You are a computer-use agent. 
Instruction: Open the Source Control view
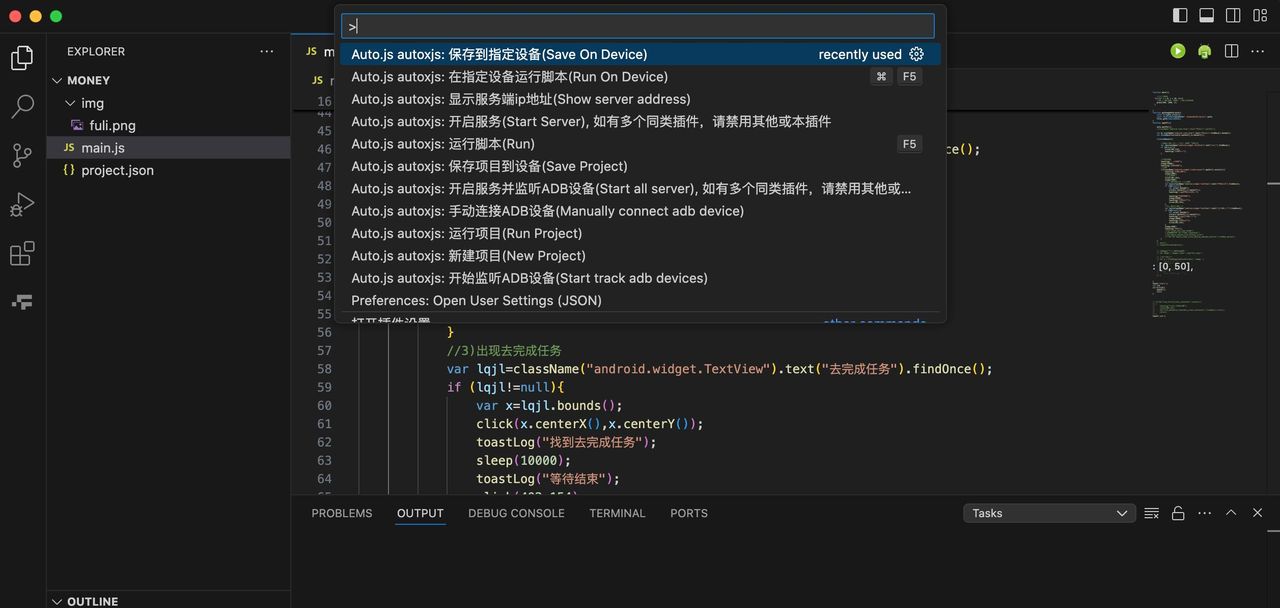tap(22, 155)
